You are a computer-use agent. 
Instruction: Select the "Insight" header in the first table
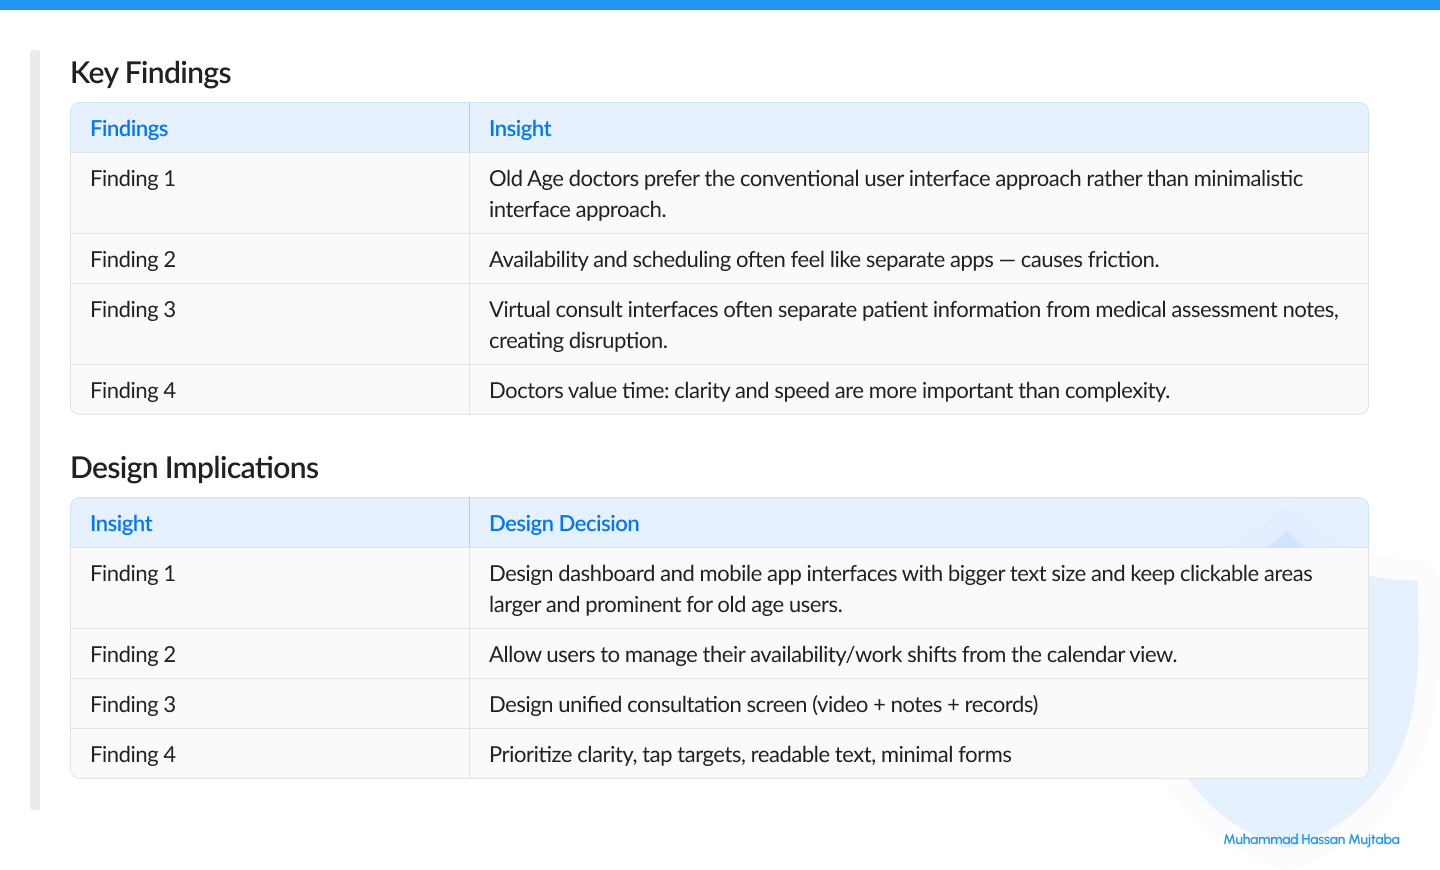[519, 128]
